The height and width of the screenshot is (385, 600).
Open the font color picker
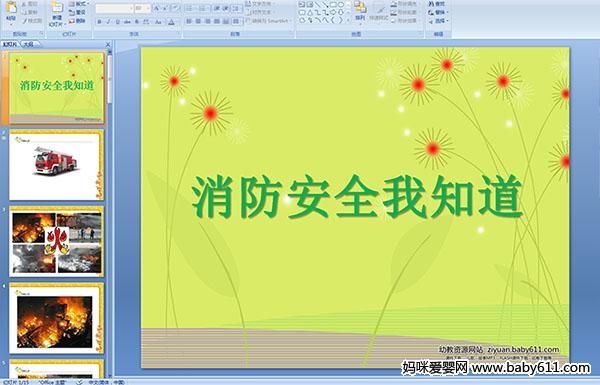pyautogui.click(x=171, y=22)
